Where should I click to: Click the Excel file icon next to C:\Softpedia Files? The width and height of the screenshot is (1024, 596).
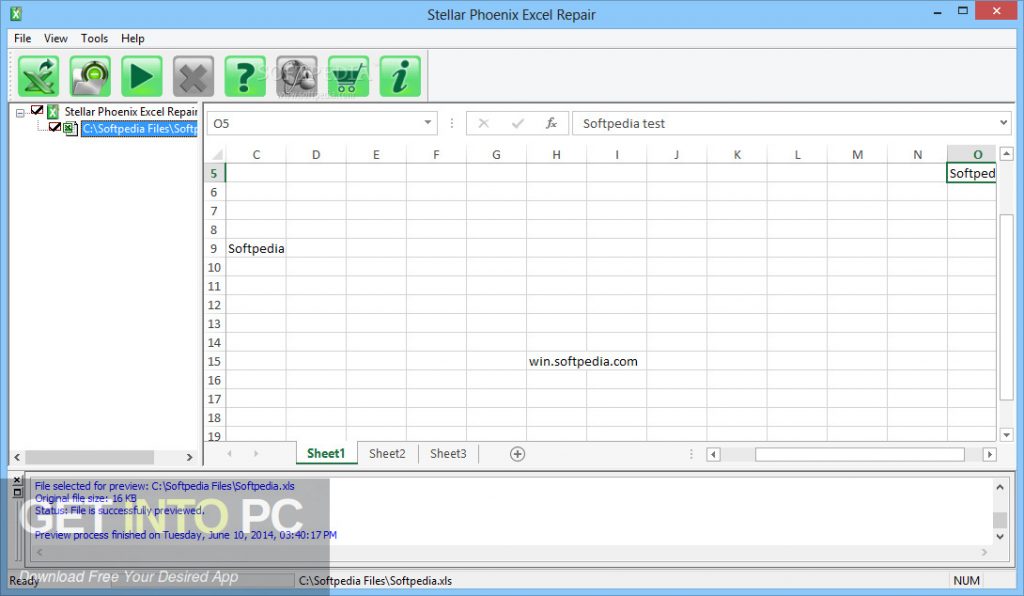[x=71, y=129]
